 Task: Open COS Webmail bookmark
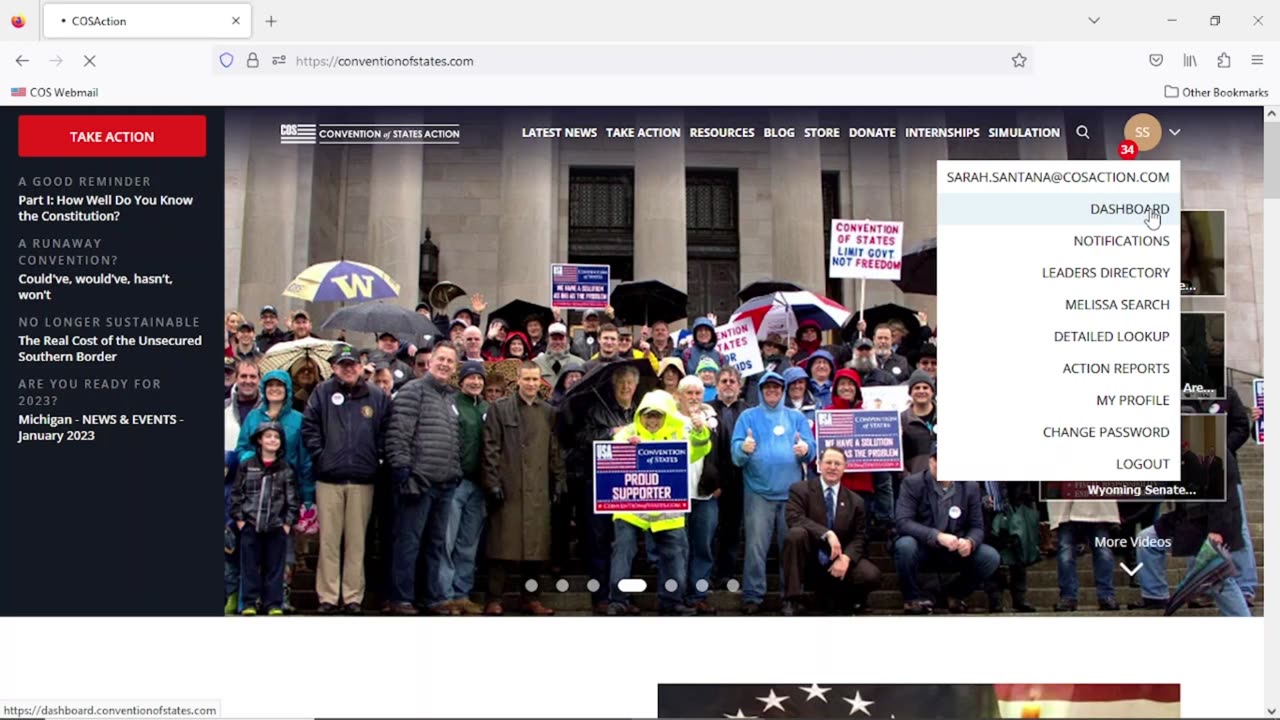point(54,92)
